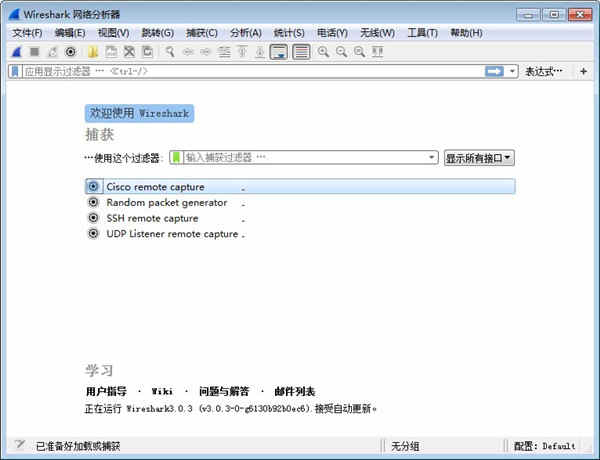Select UDP Listener remote capture interface
Viewport: 600px width, 460px height.
pos(300,234)
